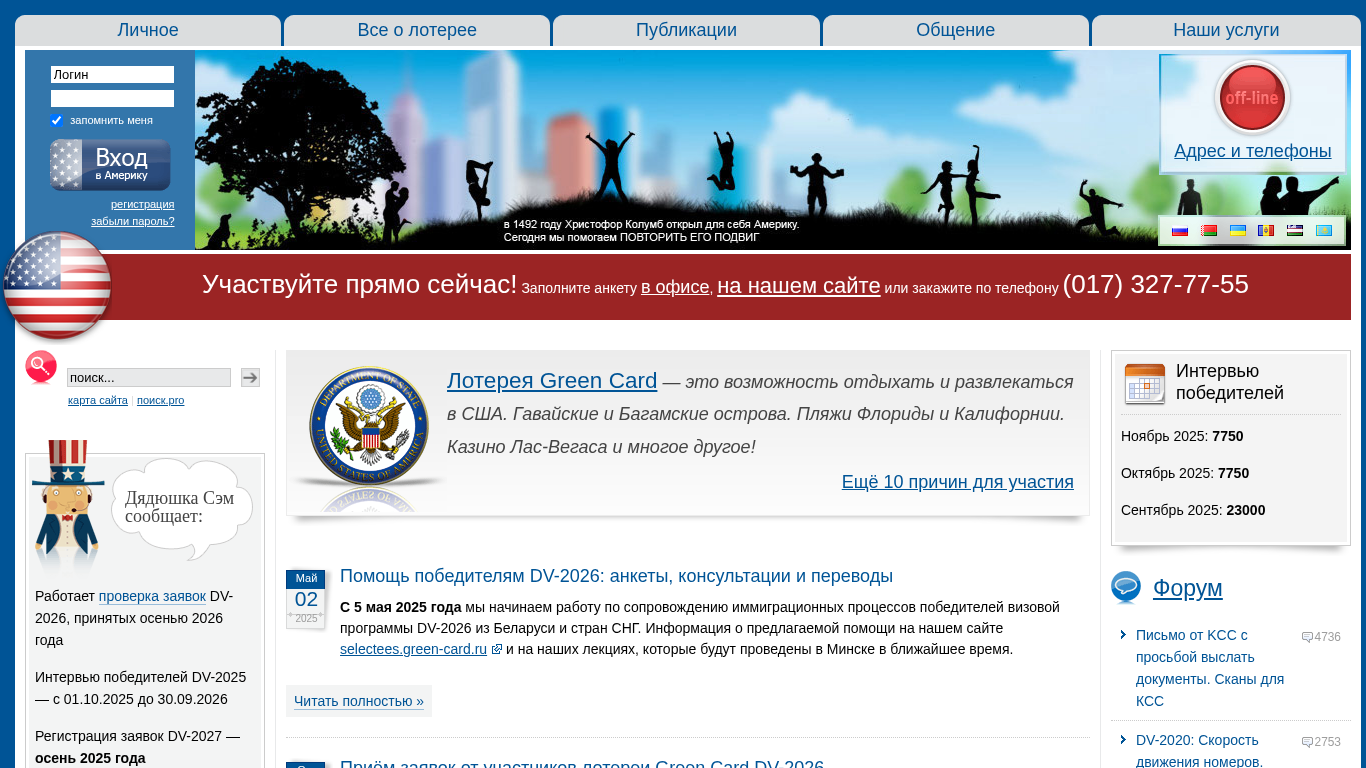This screenshot has height=768, width=1366.
Task: Select the Belarus flag icon
Action: 1209,231
